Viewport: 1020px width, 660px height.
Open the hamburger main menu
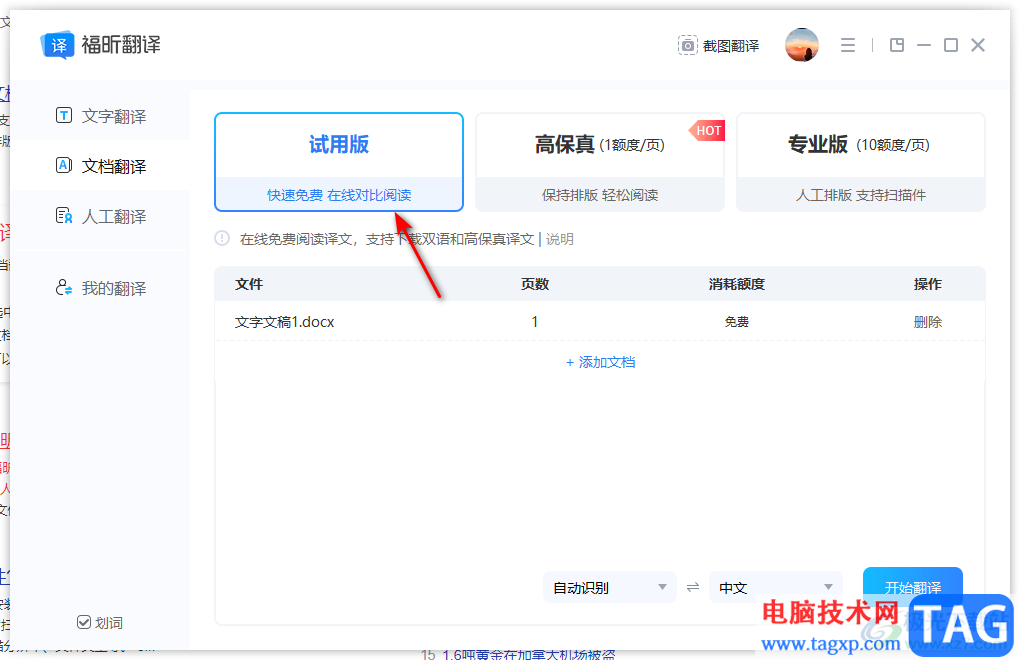coord(848,45)
